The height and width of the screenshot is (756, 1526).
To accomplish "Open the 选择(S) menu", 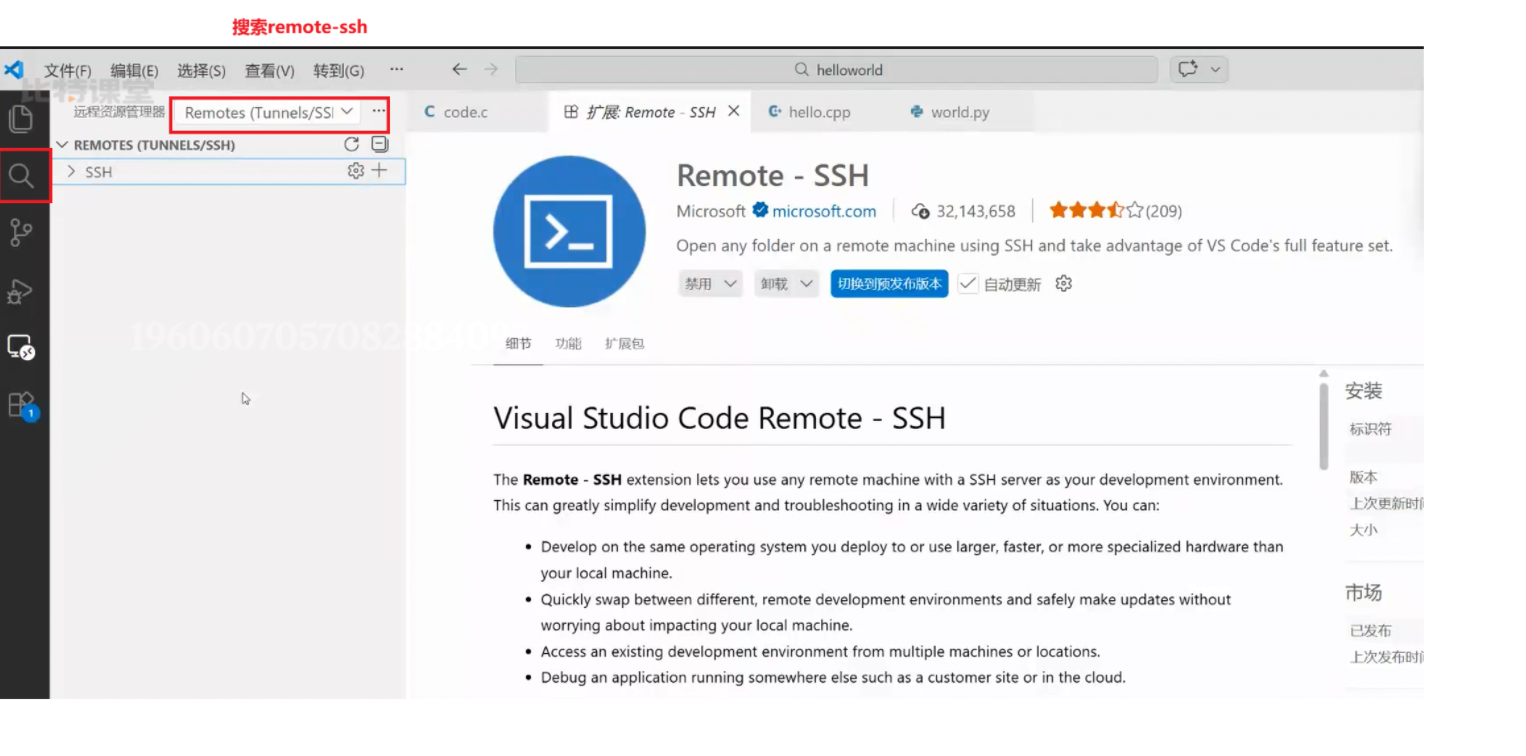I will click(x=201, y=71).
